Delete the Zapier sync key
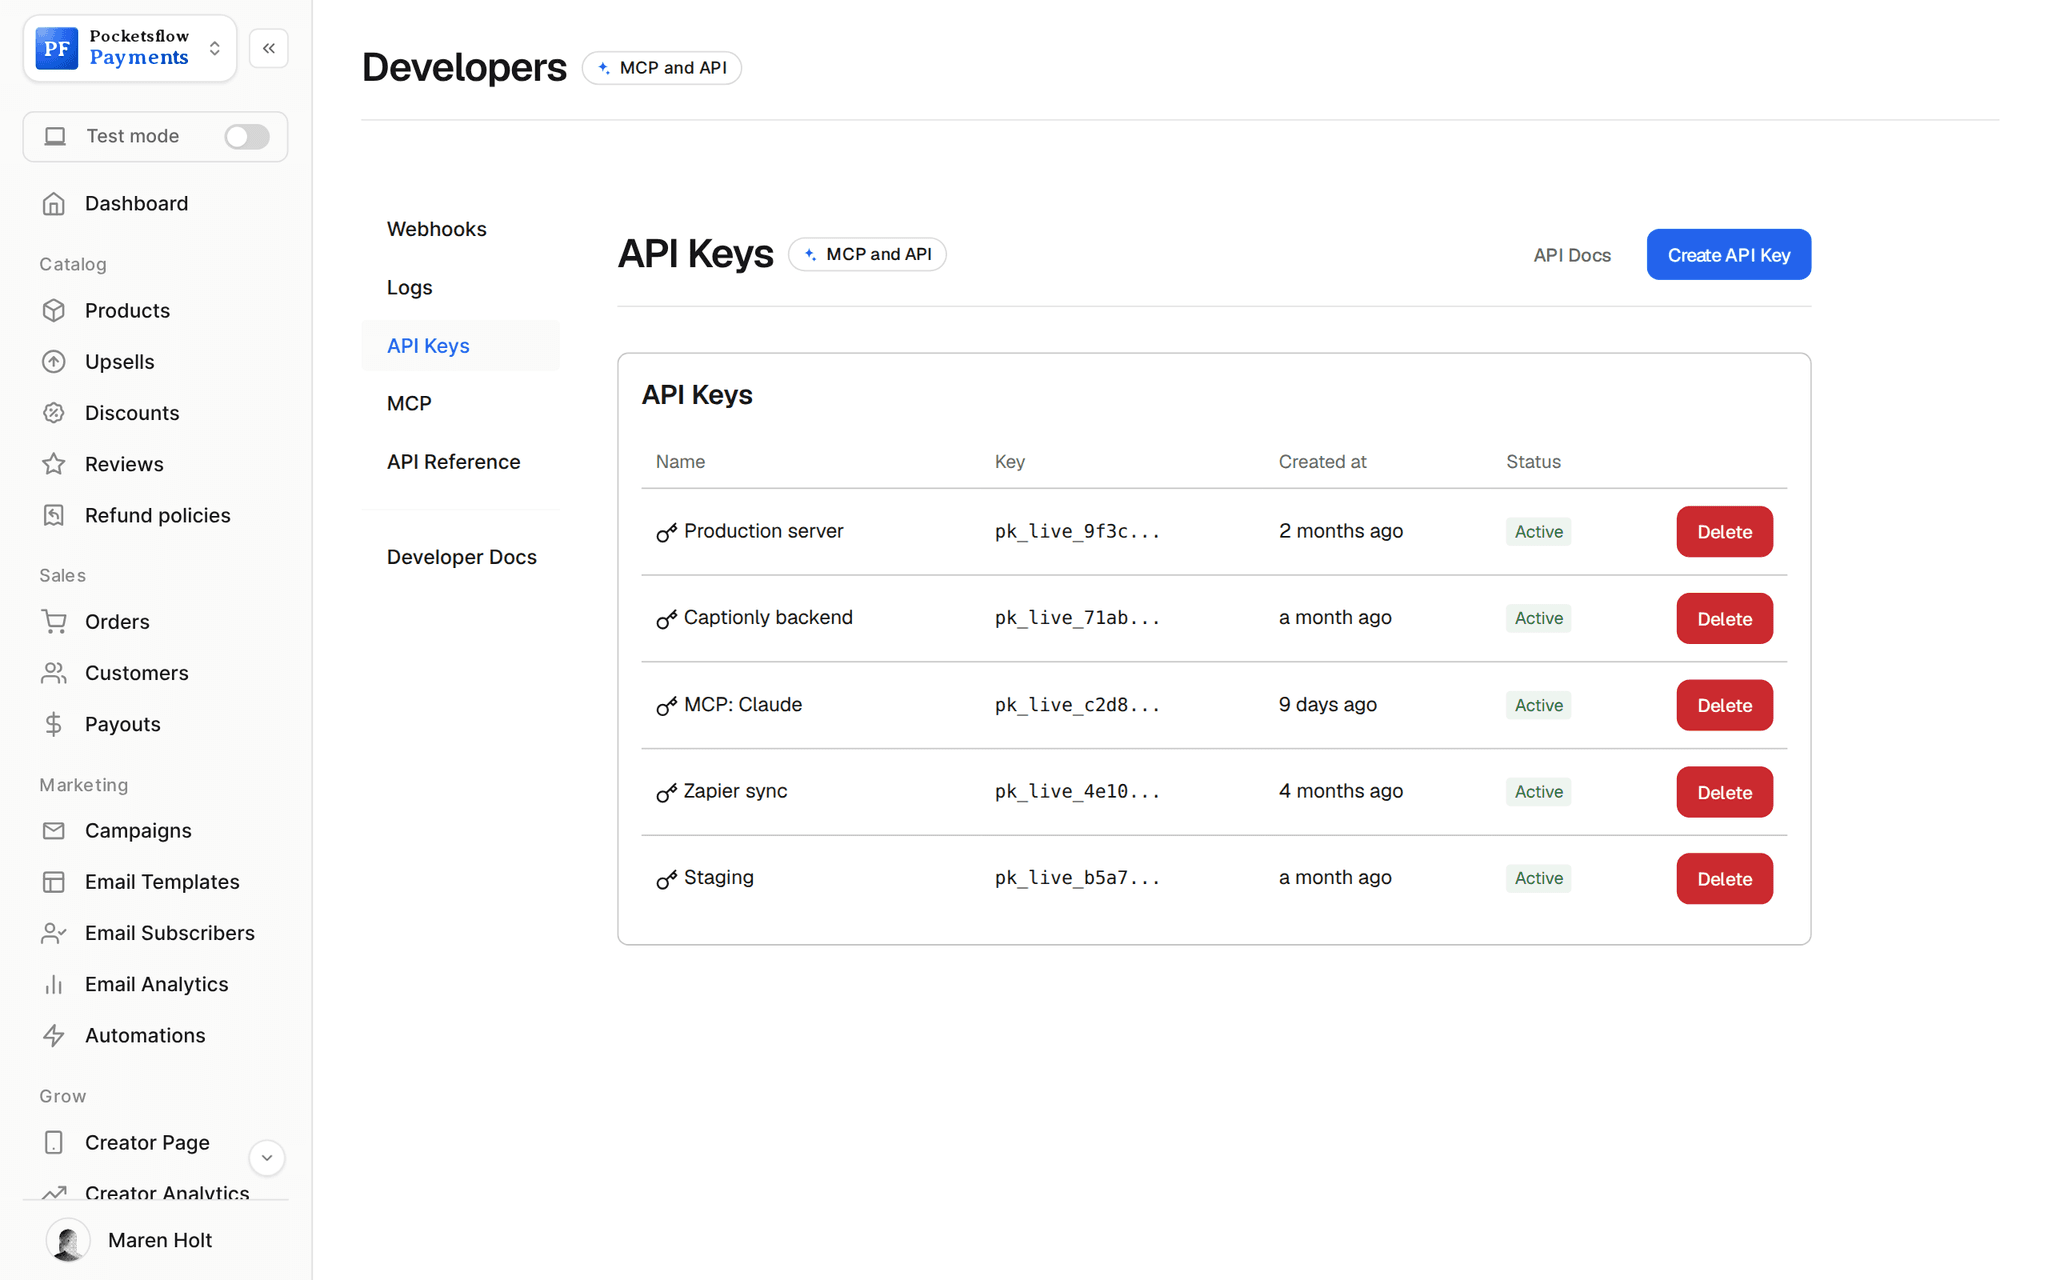The width and height of the screenshot is (2048, 1280). tap(1725, 792)
